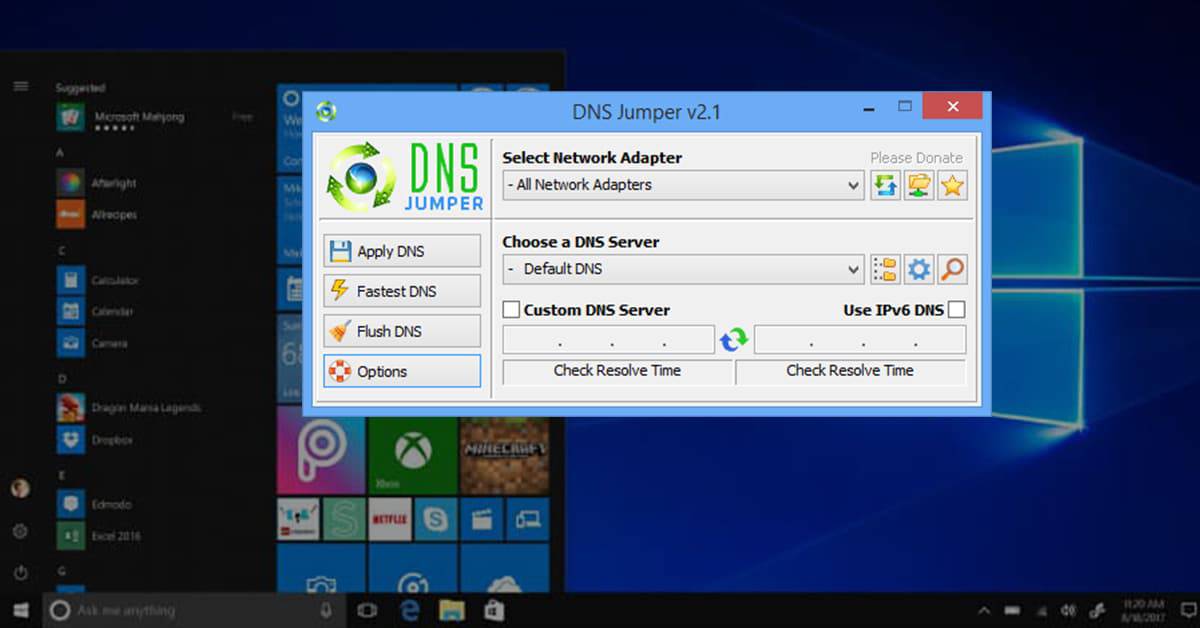Image resolution: width=1200 pixels, height=628 pixels.
Task: Click left Check Resolve Time button
Action: [x=617, y=371]
